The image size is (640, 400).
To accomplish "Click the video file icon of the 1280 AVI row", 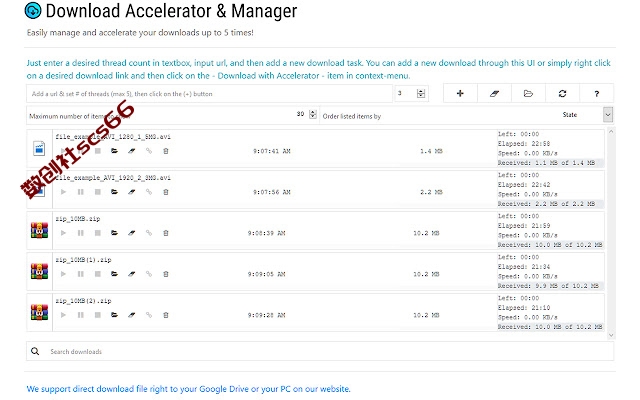I will pyautogui.click(x=39, y=148).
